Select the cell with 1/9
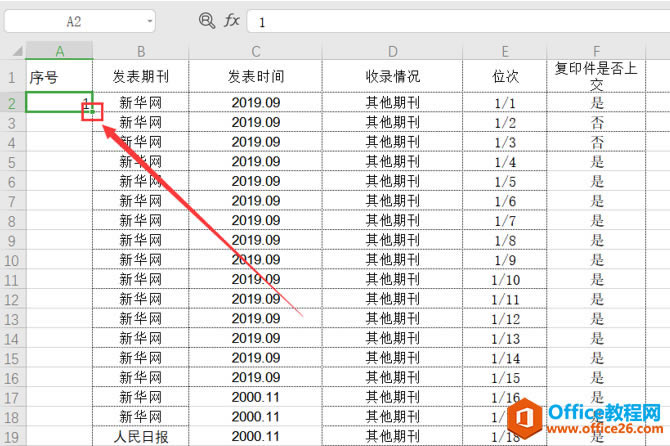The width and height of the screenshot is (670, 446). pyautogui.click(x=505, y=260)
